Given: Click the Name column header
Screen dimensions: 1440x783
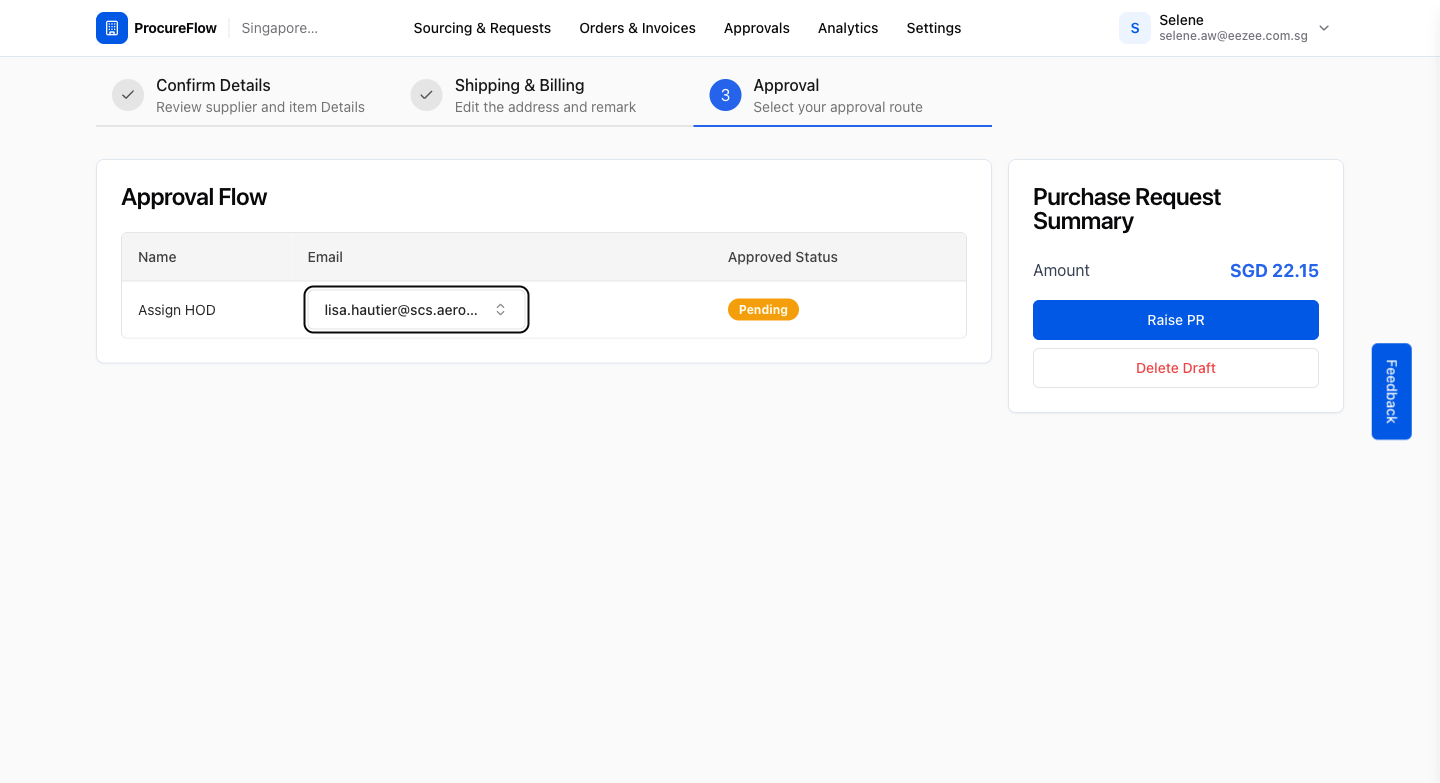Looking at the screenshot, I should pyautogui.click(x=157, y=257).
